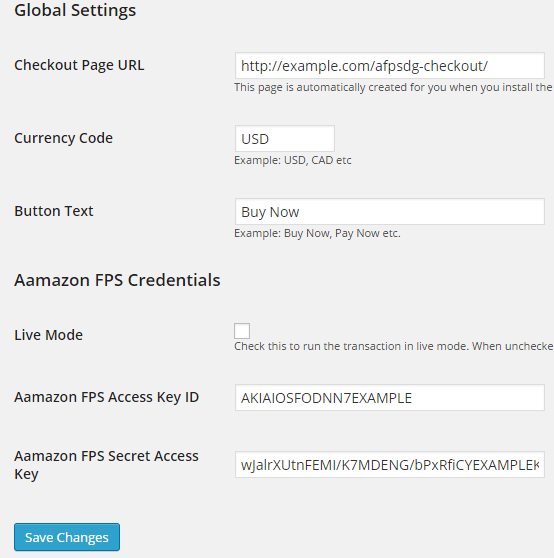
Task: Click the Live Mode description text
Action: [394, 346]
